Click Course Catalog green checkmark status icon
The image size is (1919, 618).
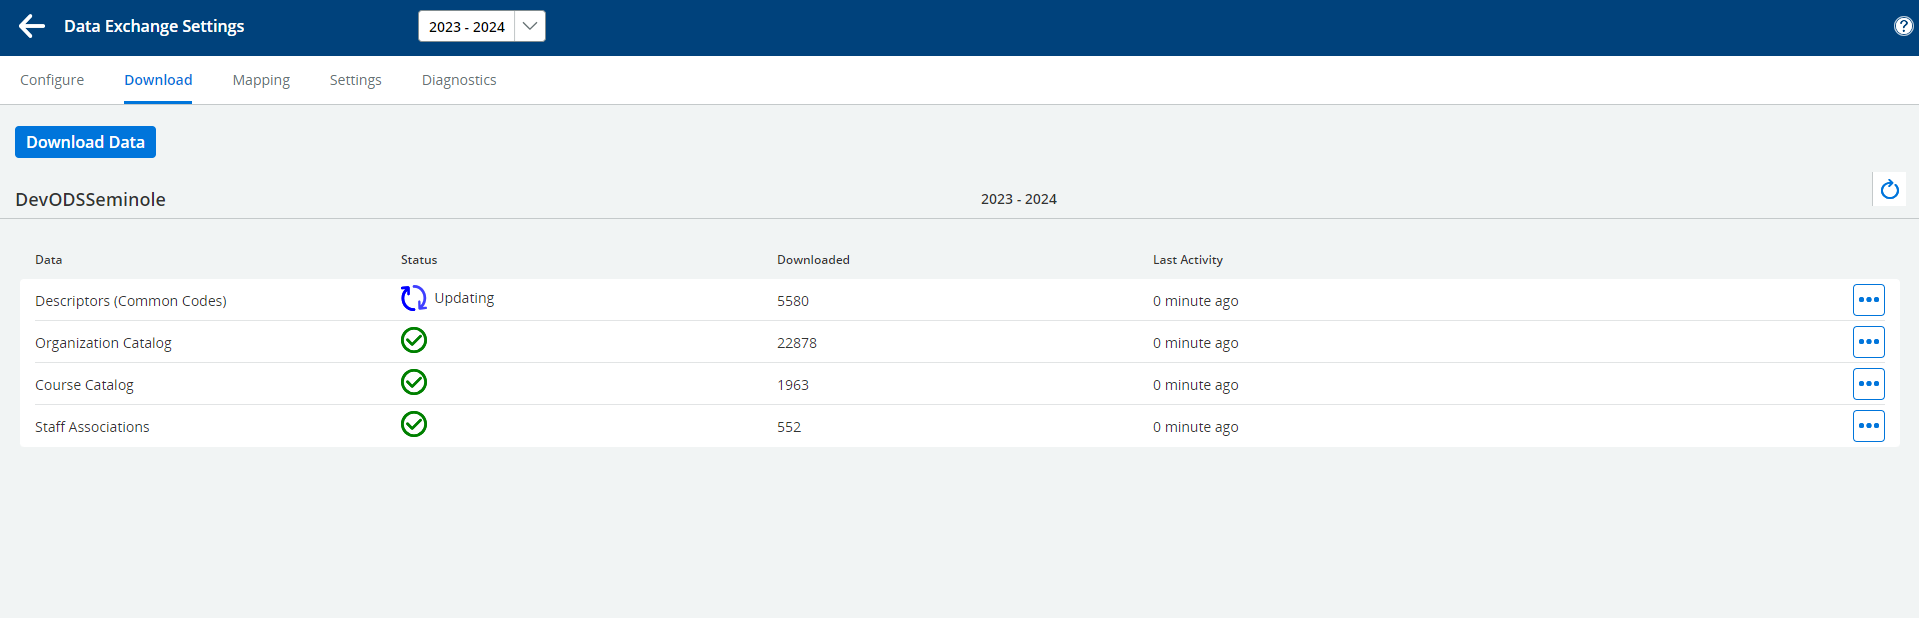(413, 383)
